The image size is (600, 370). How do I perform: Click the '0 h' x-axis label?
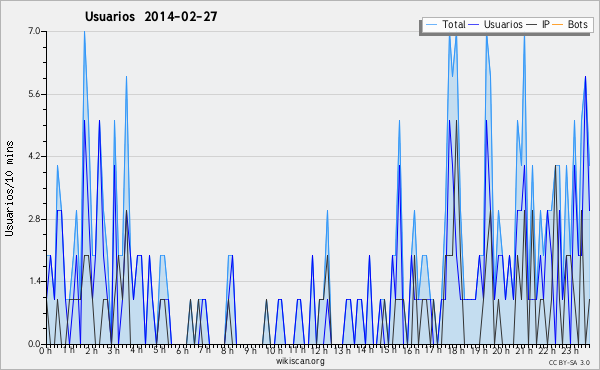click(46, 350)
